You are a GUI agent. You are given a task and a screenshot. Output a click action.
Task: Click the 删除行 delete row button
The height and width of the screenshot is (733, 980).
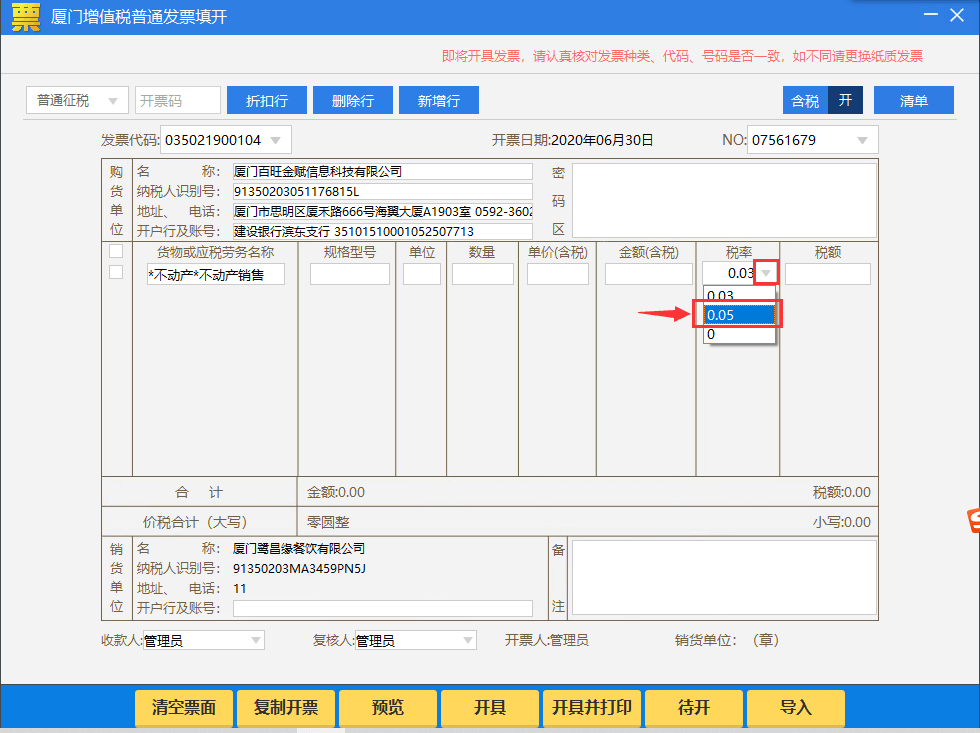click(352, 100)
